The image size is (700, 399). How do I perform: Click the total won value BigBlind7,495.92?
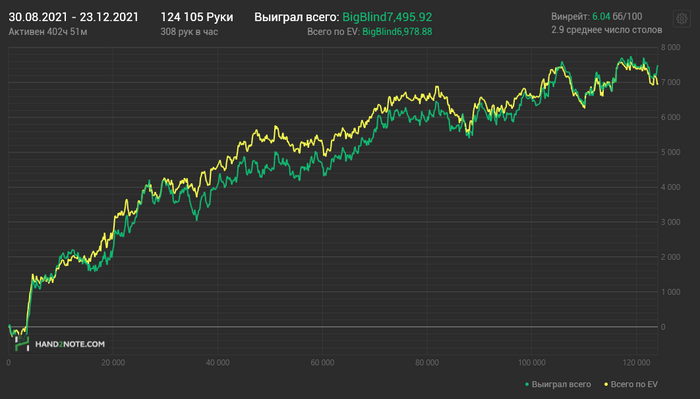pos(387,17)
